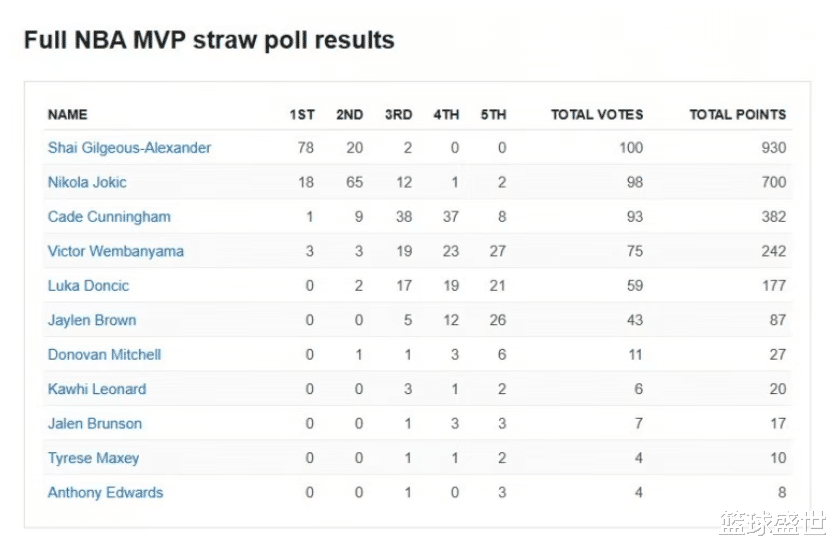Open Cade Cunningham's player link
Image resolution: width=840 pixels, height=554 pixels.
pyautogui.click(x=109, y=217)
